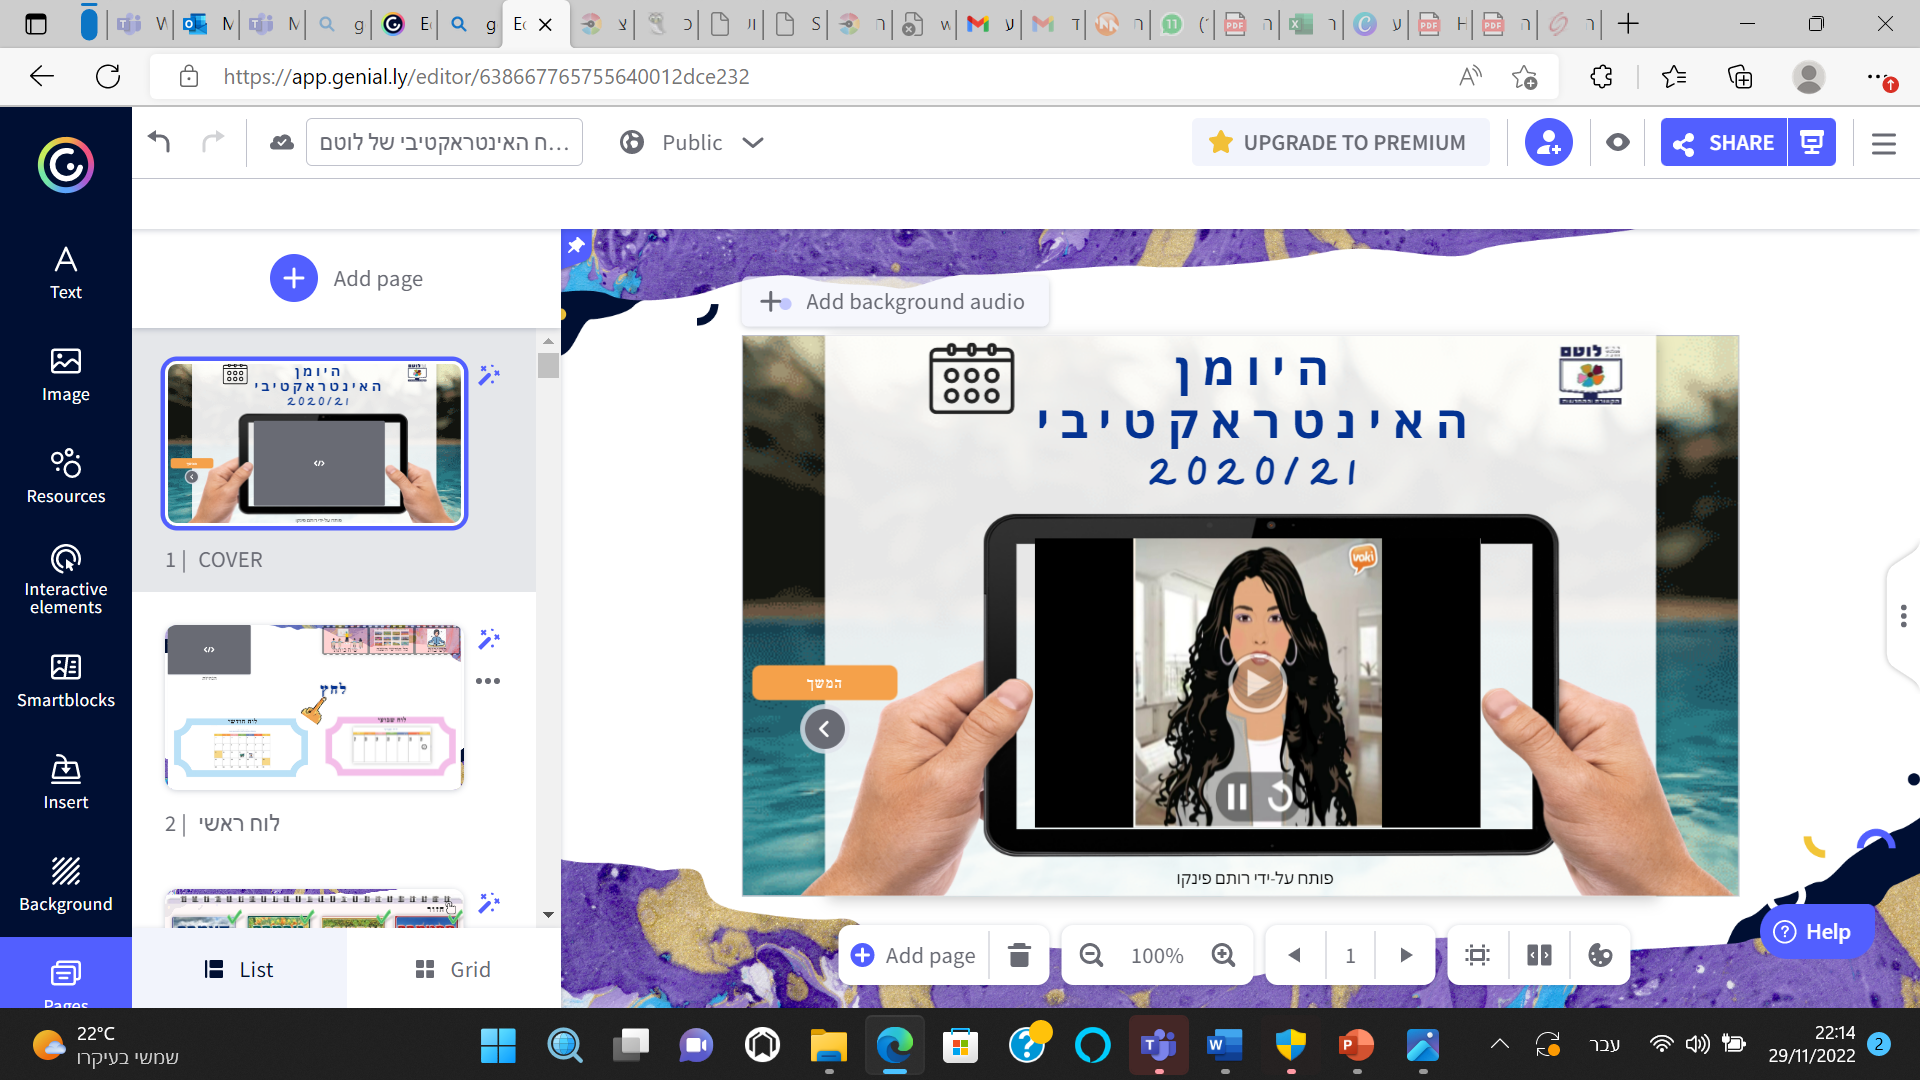The image size is (1920, 1080).
Task: Open the hamburger menu at top right
Action: click(1884, 144)
